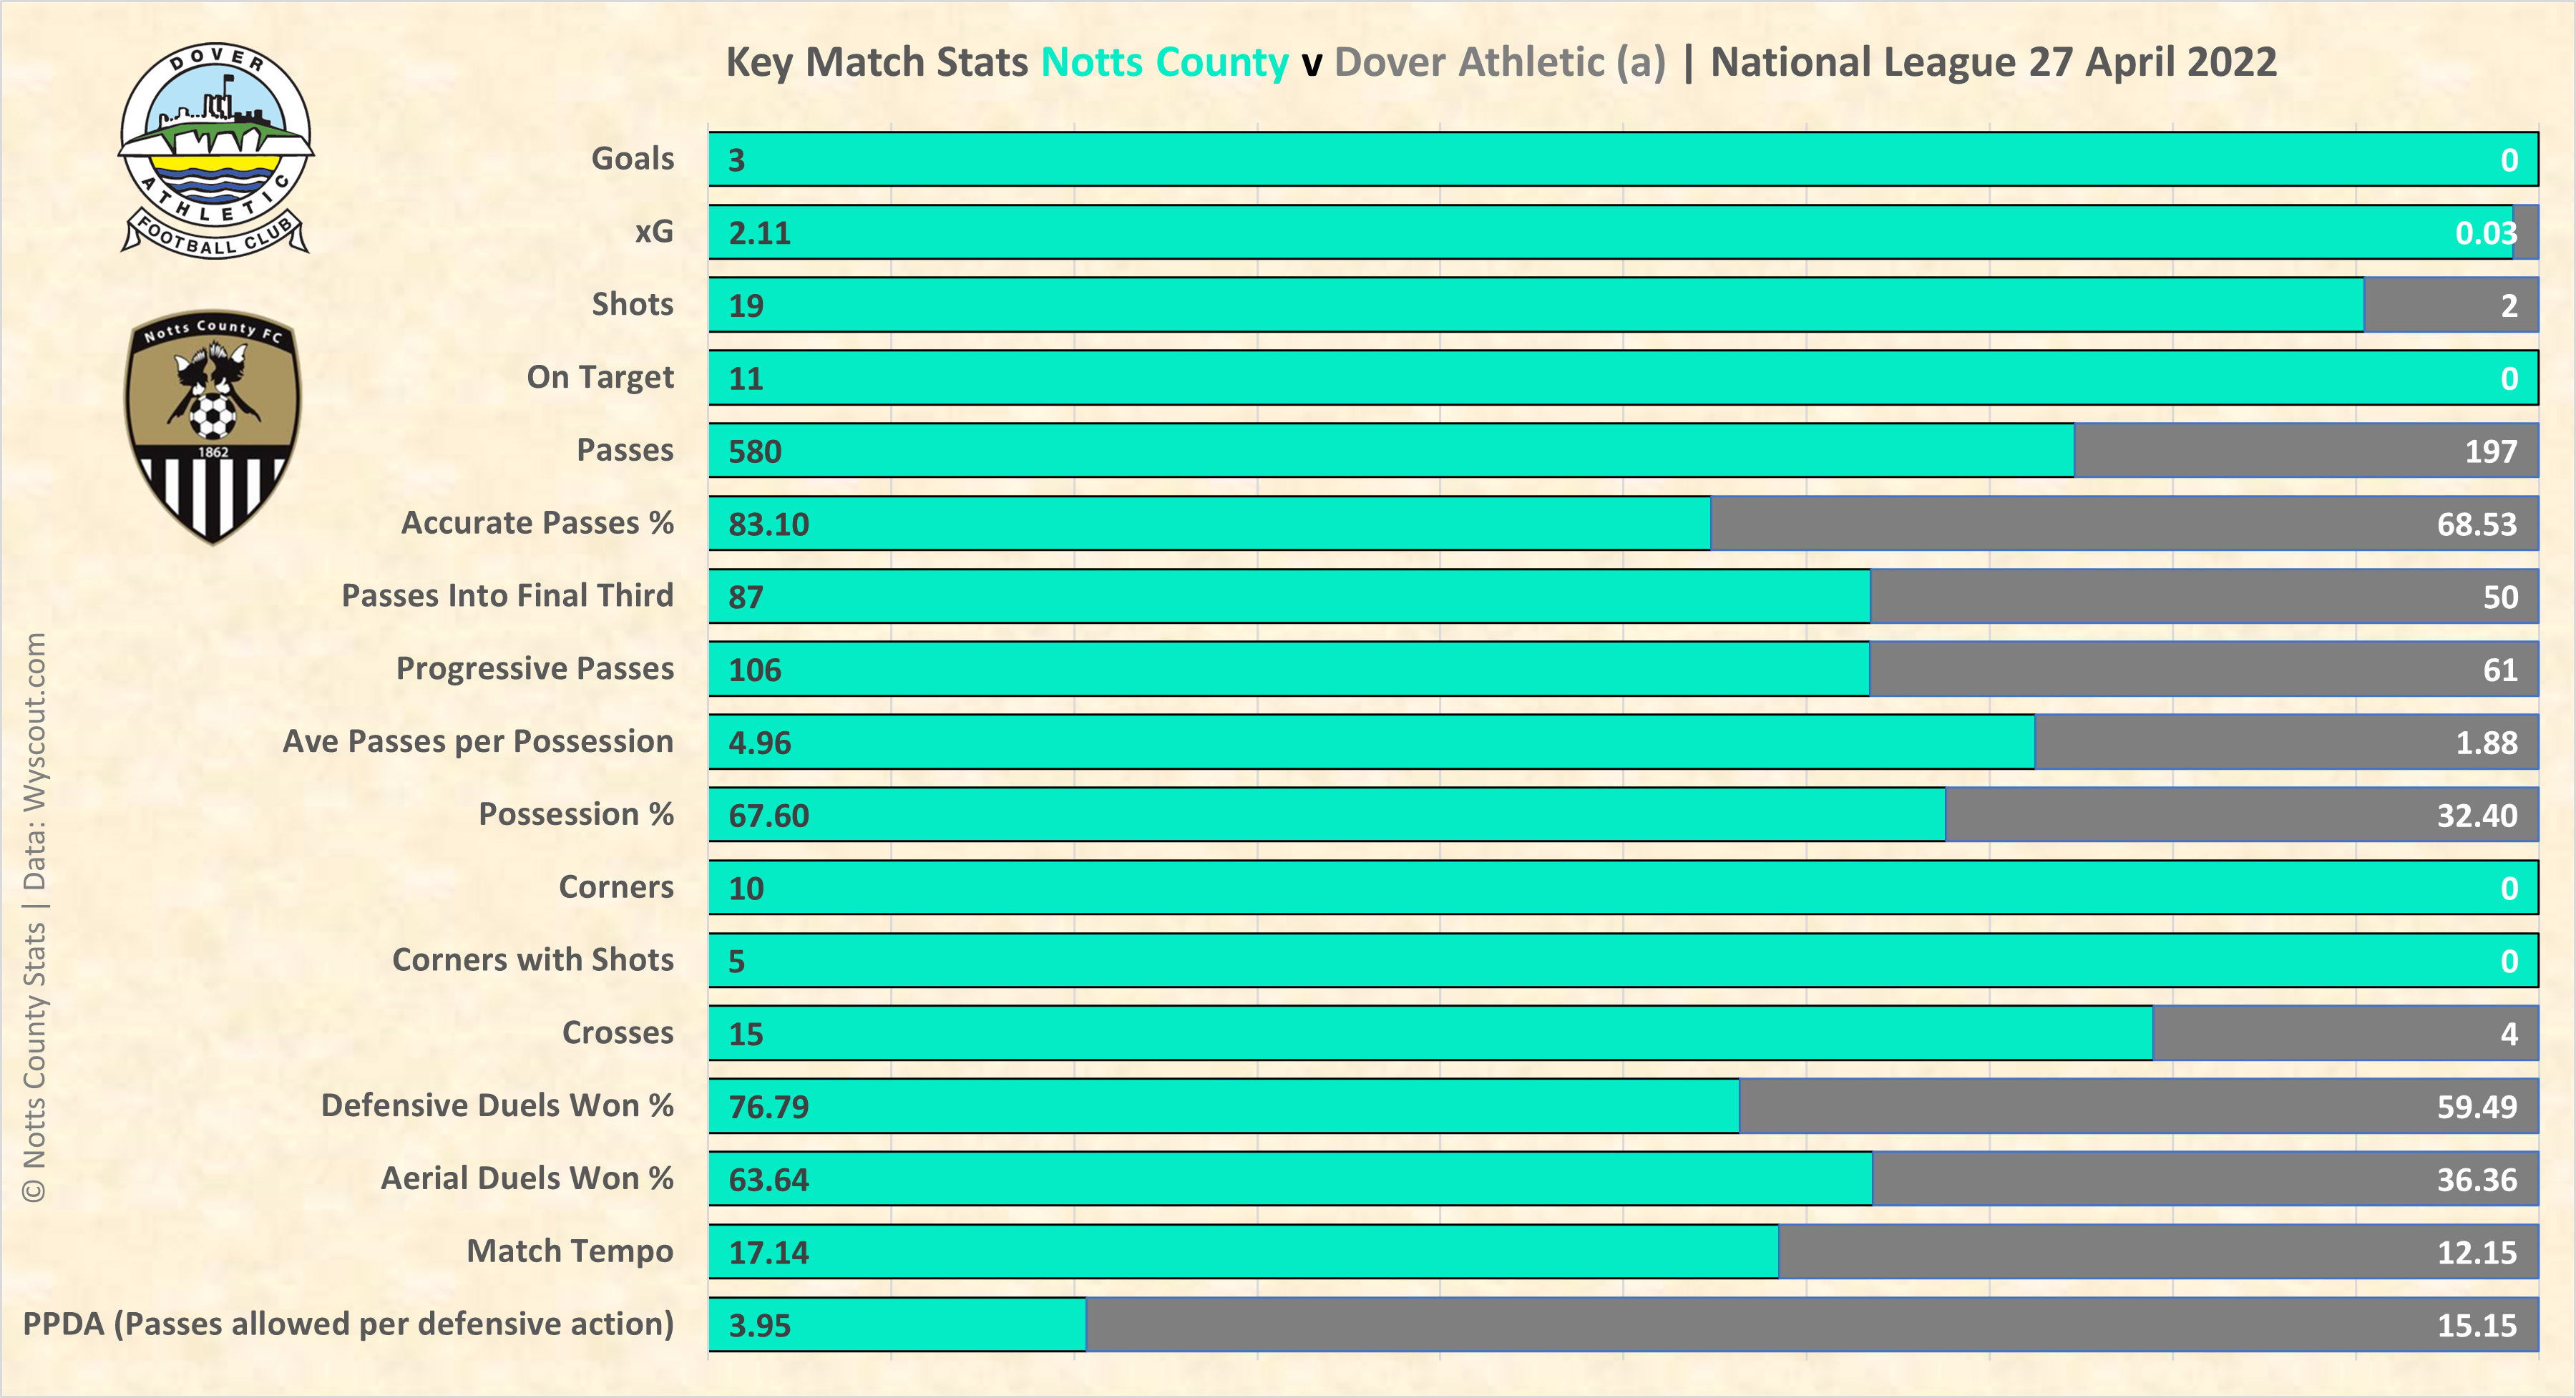Click the teal PPDA bar segment
Viewport: 2576px width, 1398px height.
pyautogui.click(x=897, y=1325)
